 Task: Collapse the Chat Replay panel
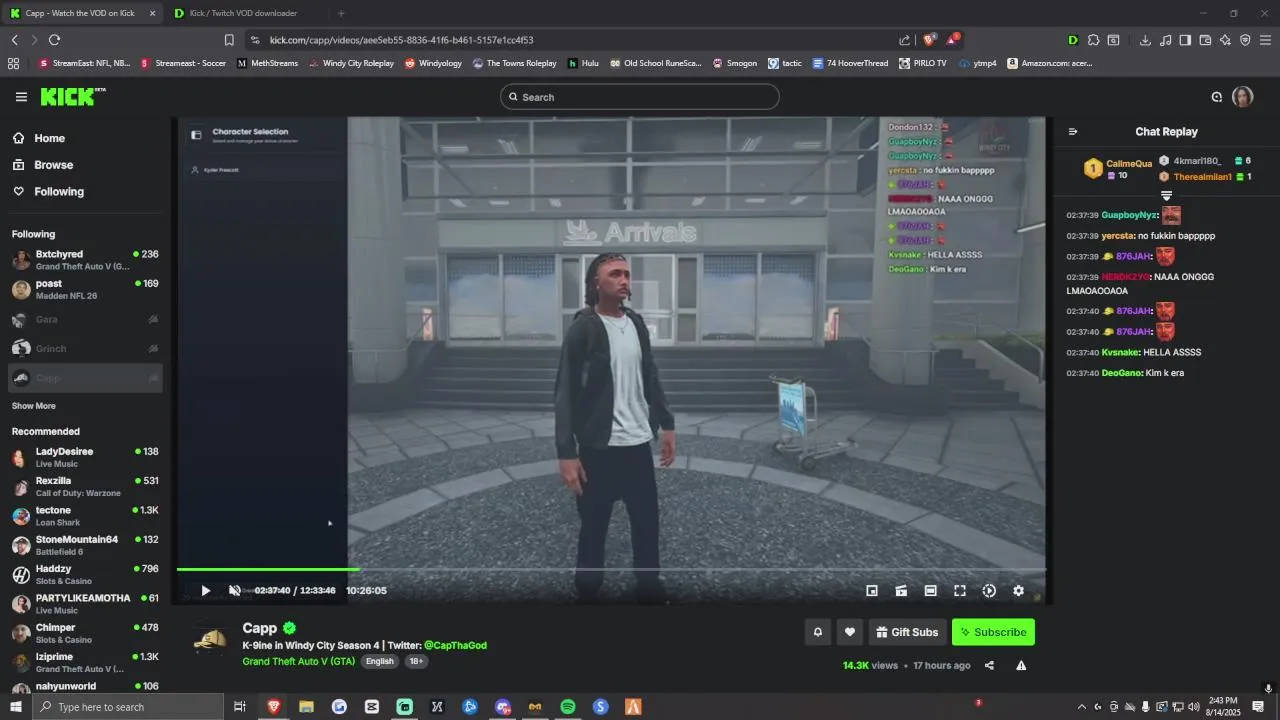[x=1073, y=132]
